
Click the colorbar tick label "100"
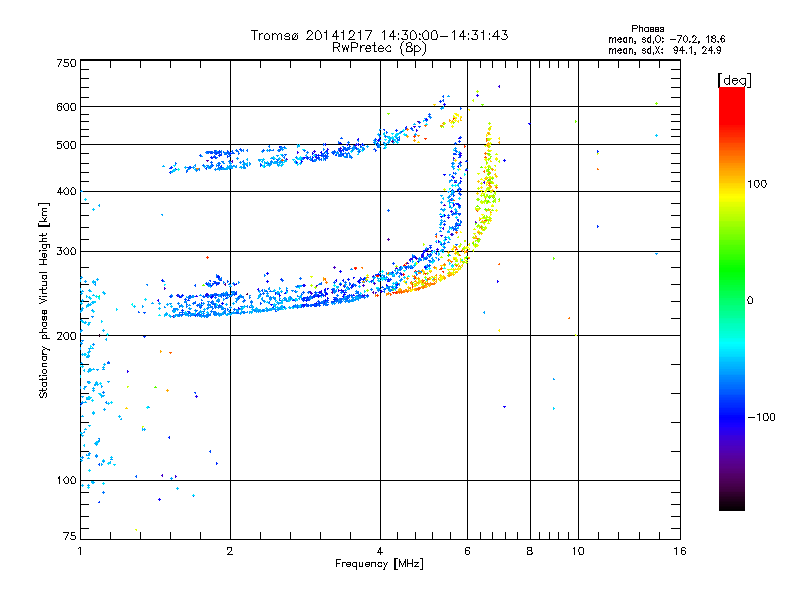tap(757, 184)
